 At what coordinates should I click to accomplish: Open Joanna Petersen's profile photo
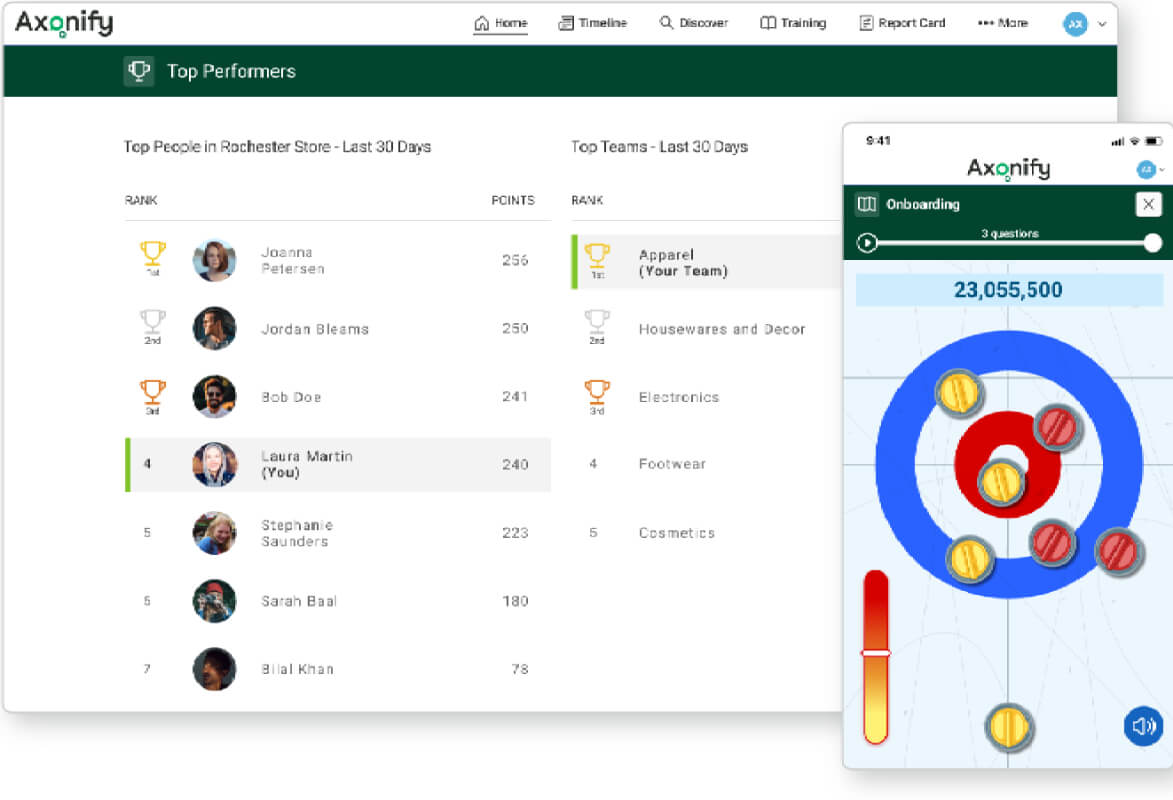pyautogui.click(x=215, y=260)
